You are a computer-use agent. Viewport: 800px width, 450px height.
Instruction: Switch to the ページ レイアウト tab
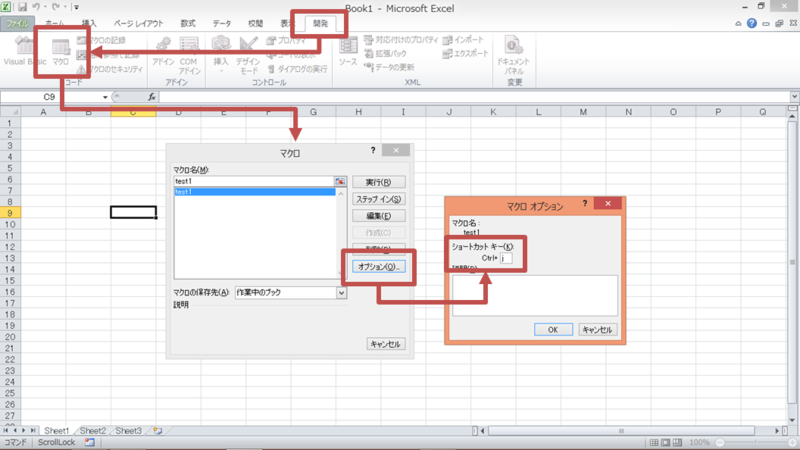[x=138, y=23]
